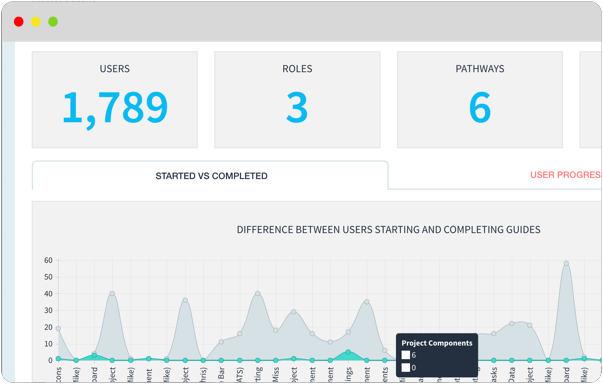Click the raised teal data point under 'ings' peak
603x384 pixels.
pyautogui.click(x=348, y=352)
